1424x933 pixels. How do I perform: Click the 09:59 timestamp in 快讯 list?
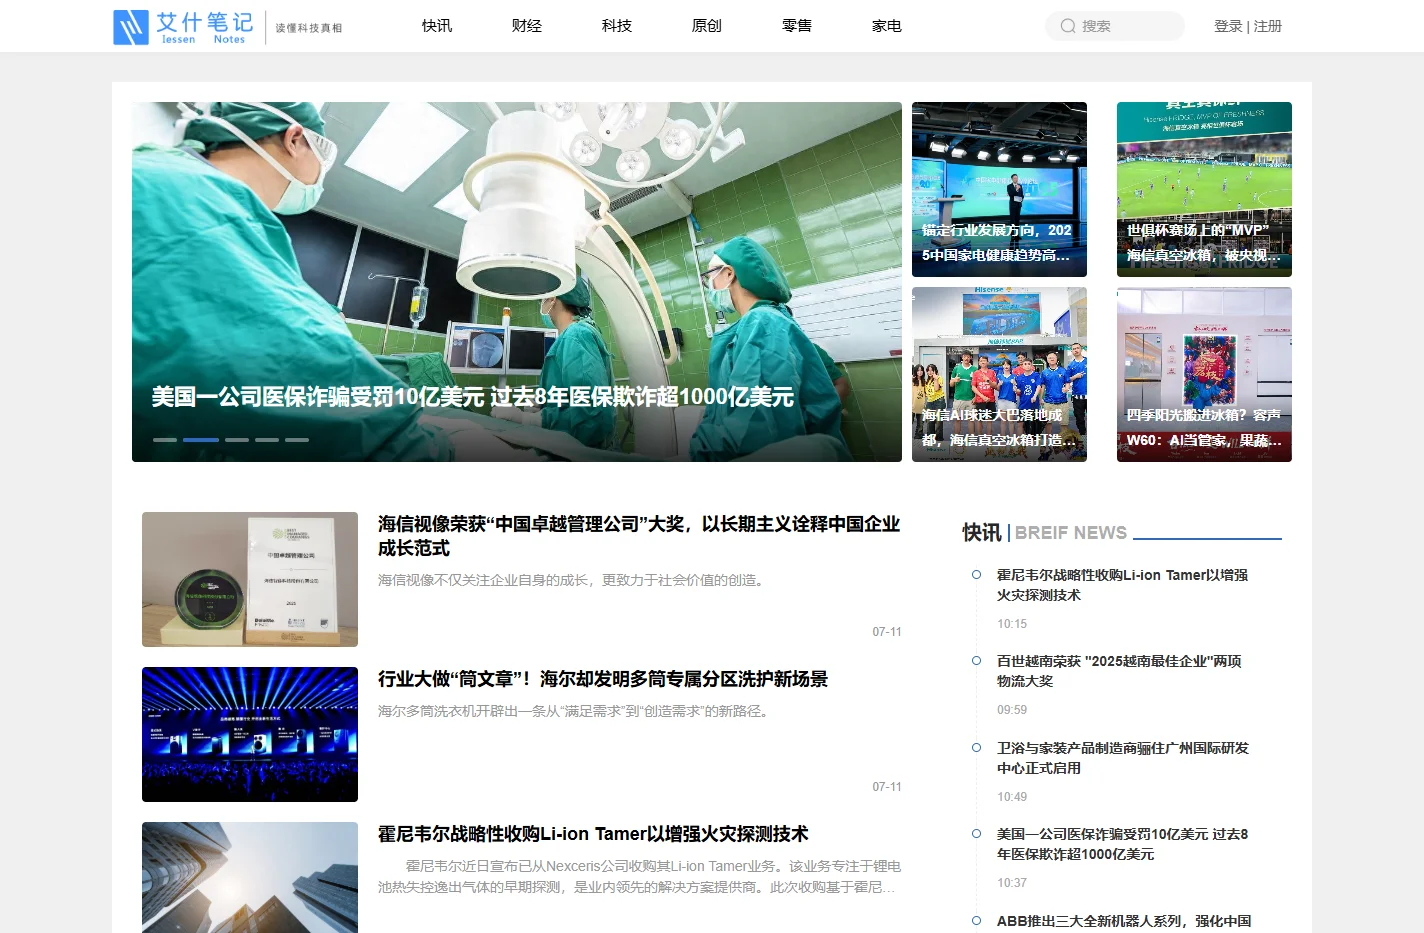[1012, 710]
